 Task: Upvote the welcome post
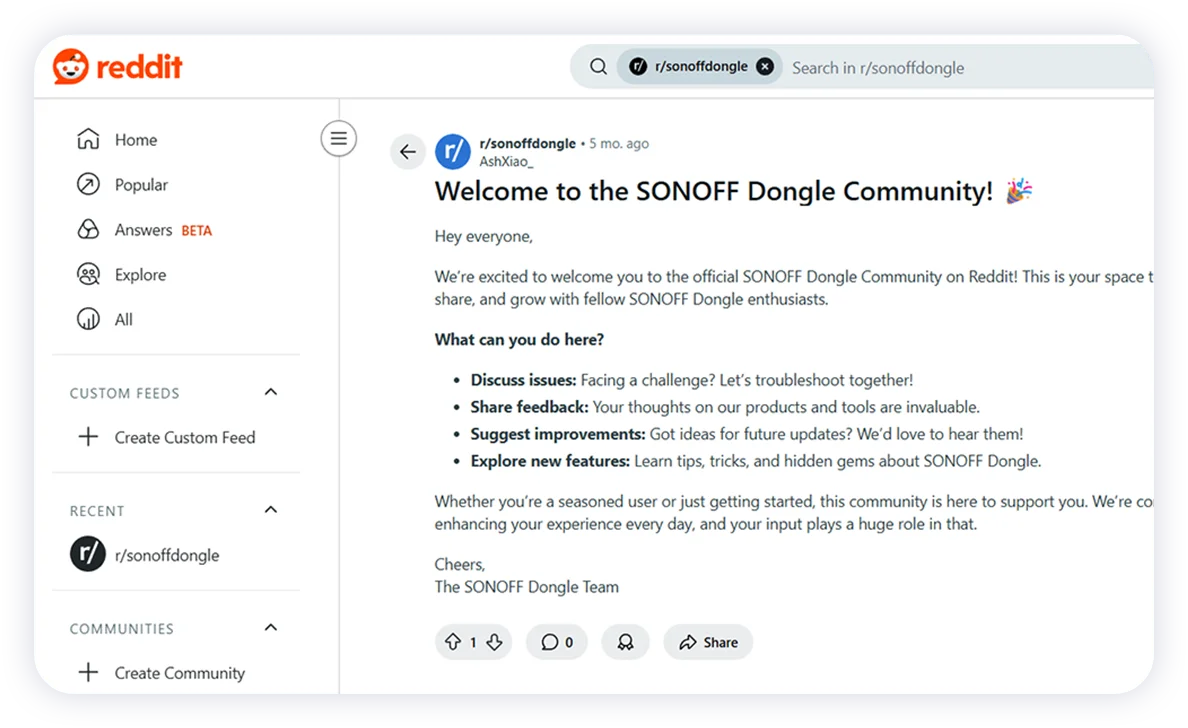coord(453,642)
